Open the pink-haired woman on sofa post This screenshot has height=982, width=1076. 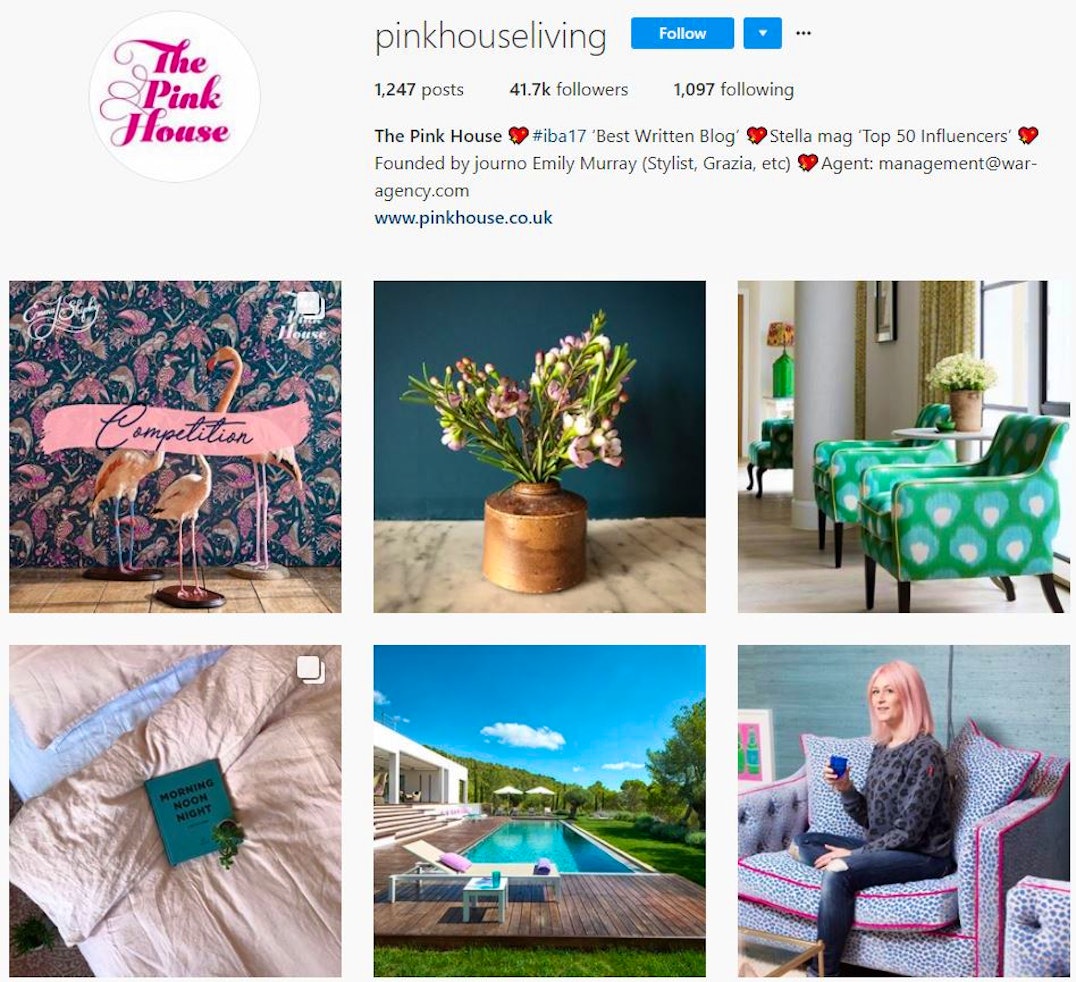coord(904,810)
